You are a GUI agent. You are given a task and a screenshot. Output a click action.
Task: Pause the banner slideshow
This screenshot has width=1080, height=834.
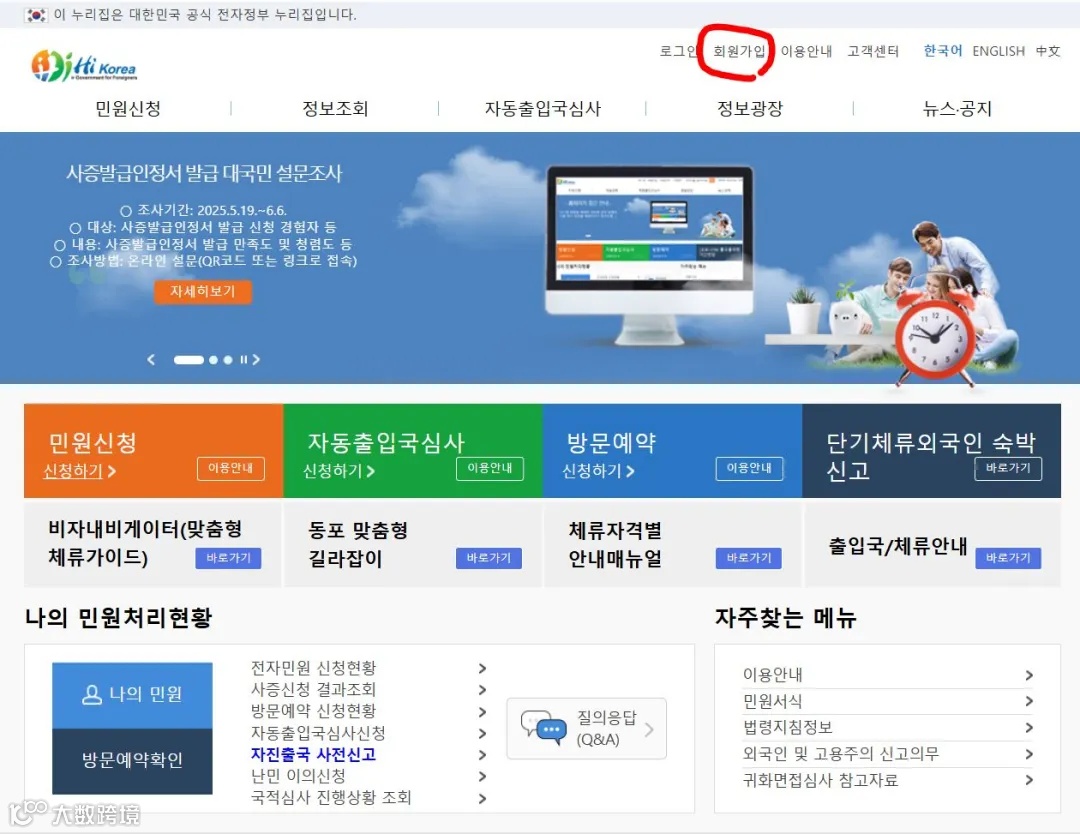pos(243,358)
